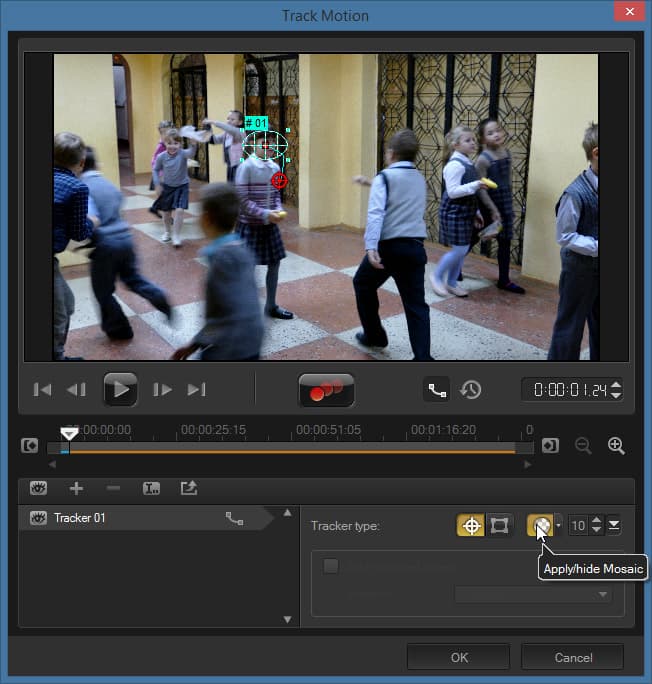652x684 pixels.
Task: Toggle tracking path display beside the reset icon
Action: point(437,390)
